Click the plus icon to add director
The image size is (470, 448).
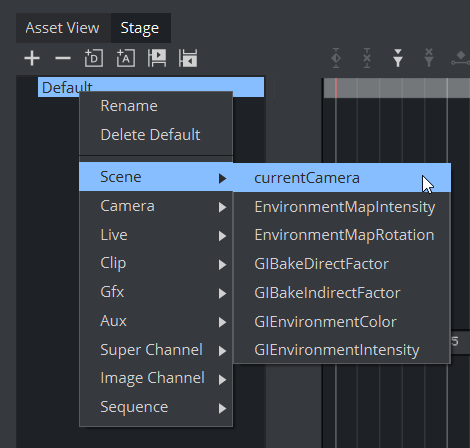(x=32, y=58)
